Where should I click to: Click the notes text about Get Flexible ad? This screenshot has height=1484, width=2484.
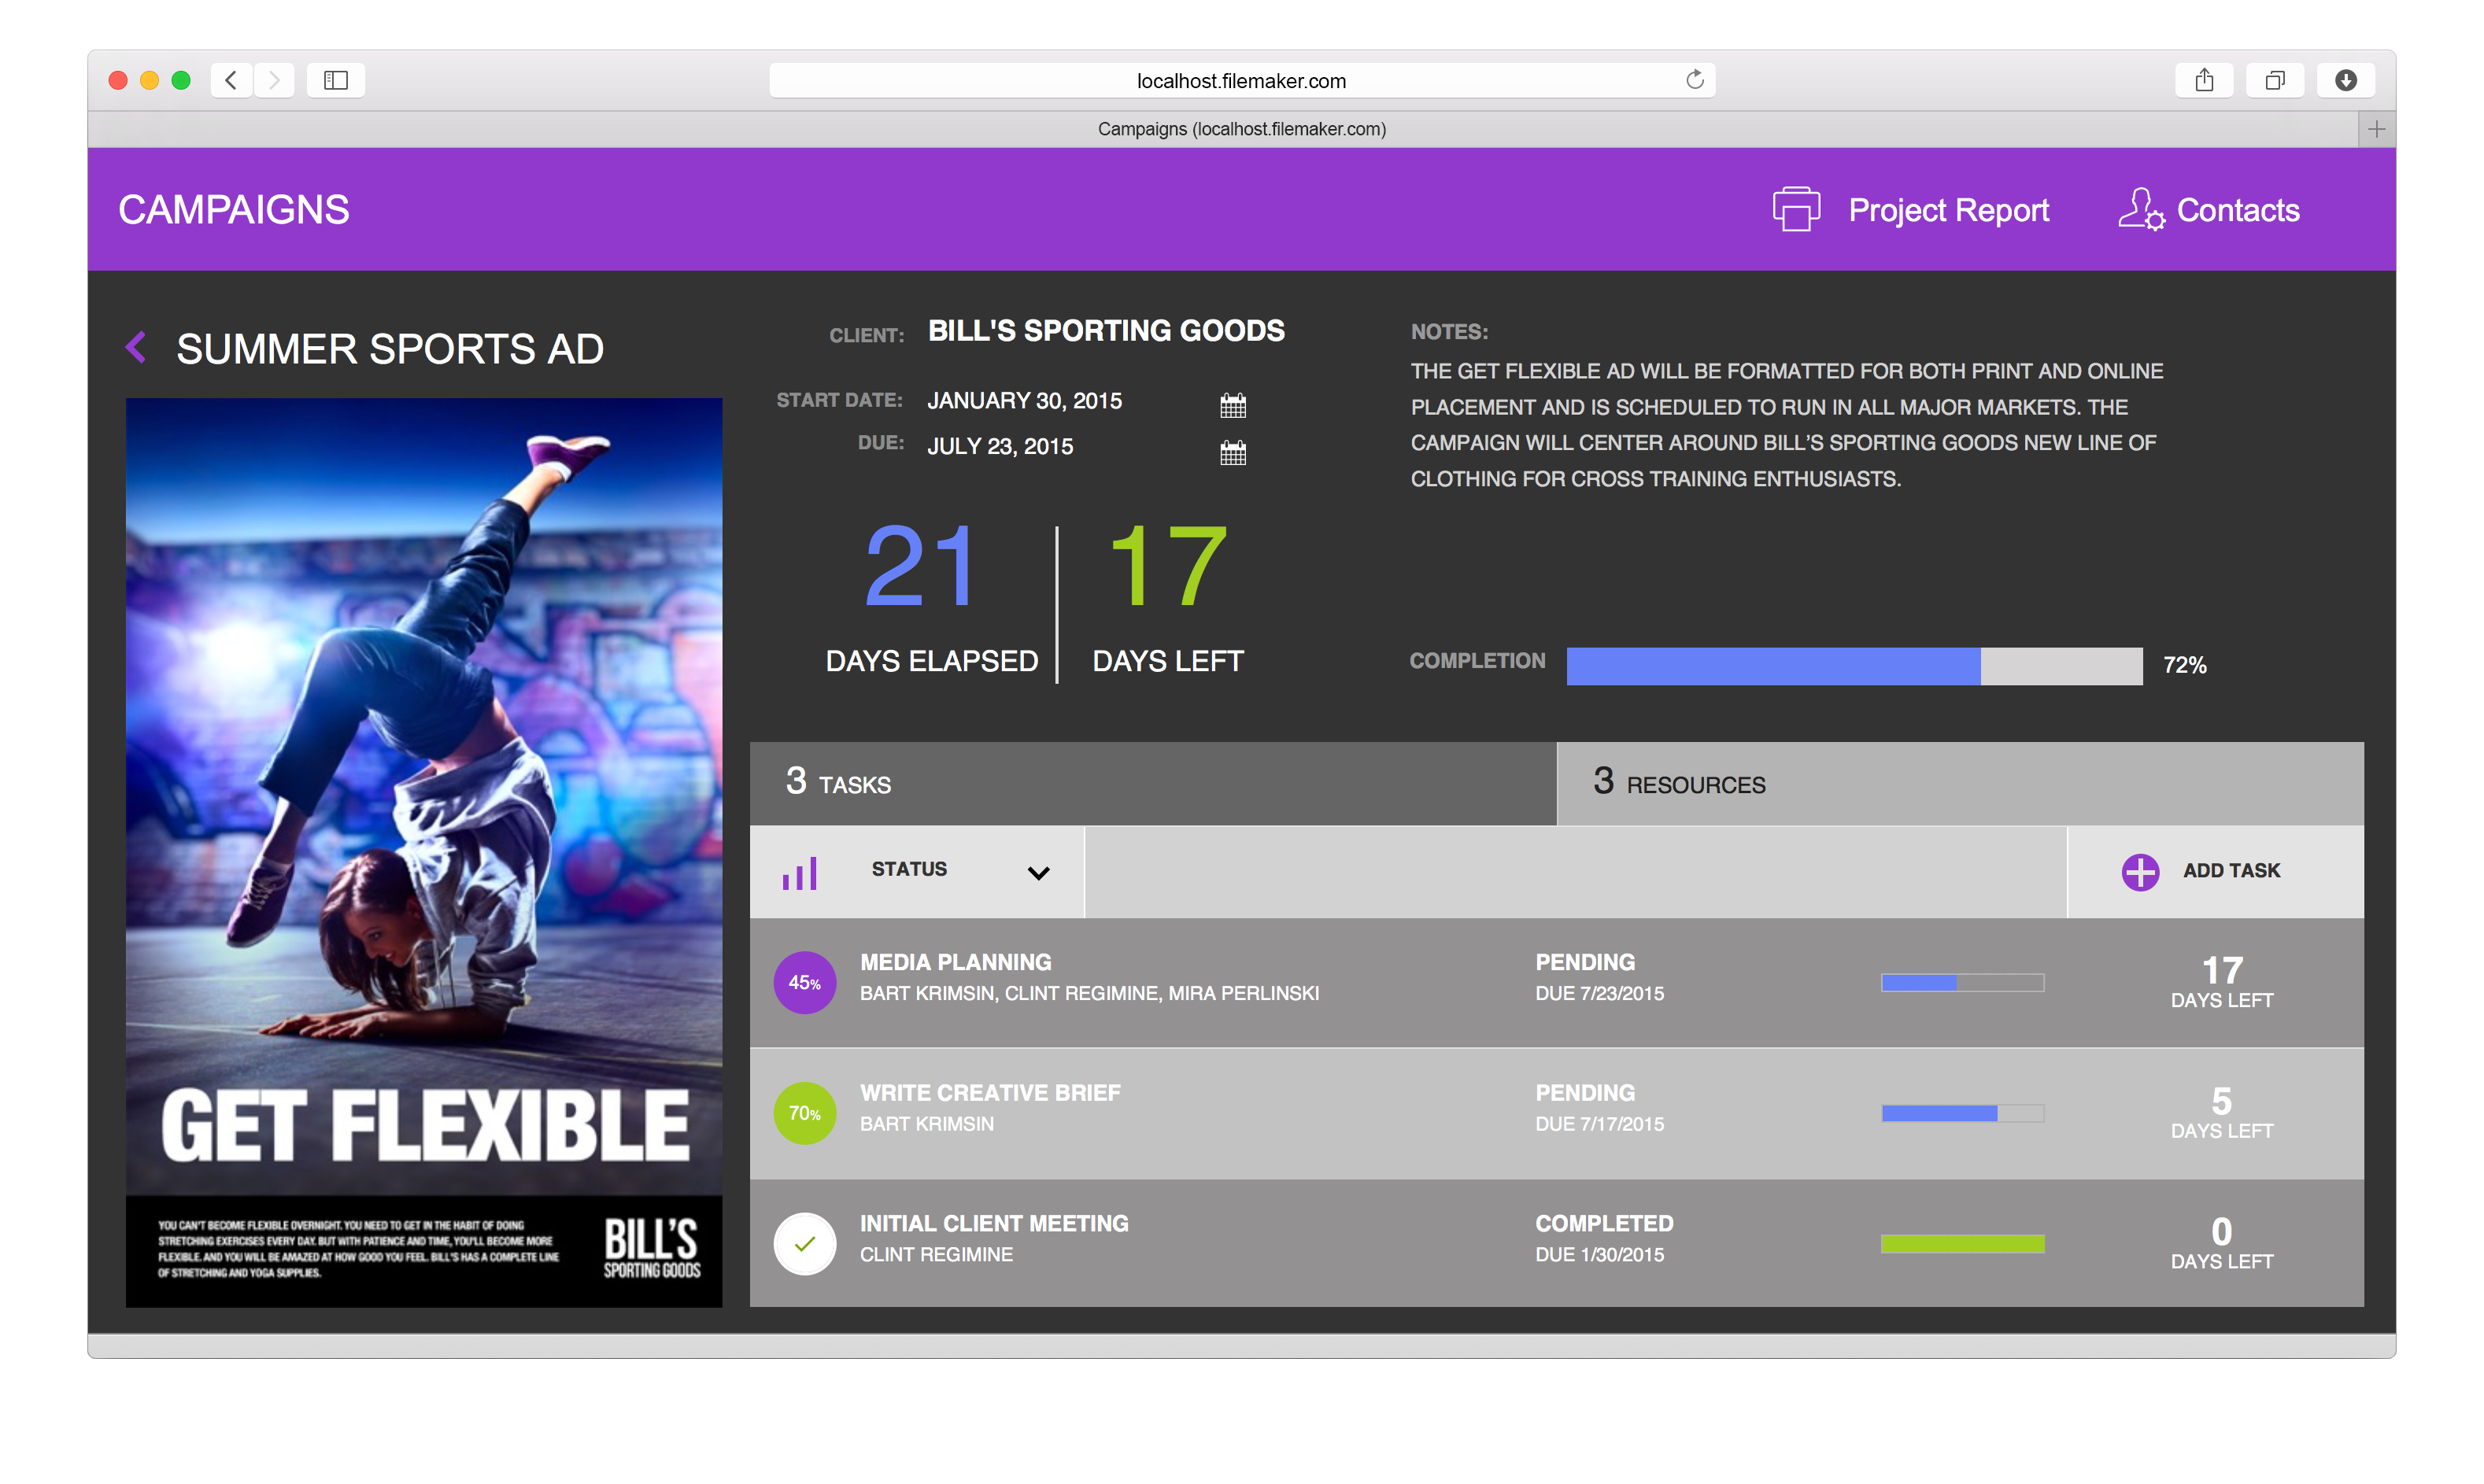coord(1786,425)
